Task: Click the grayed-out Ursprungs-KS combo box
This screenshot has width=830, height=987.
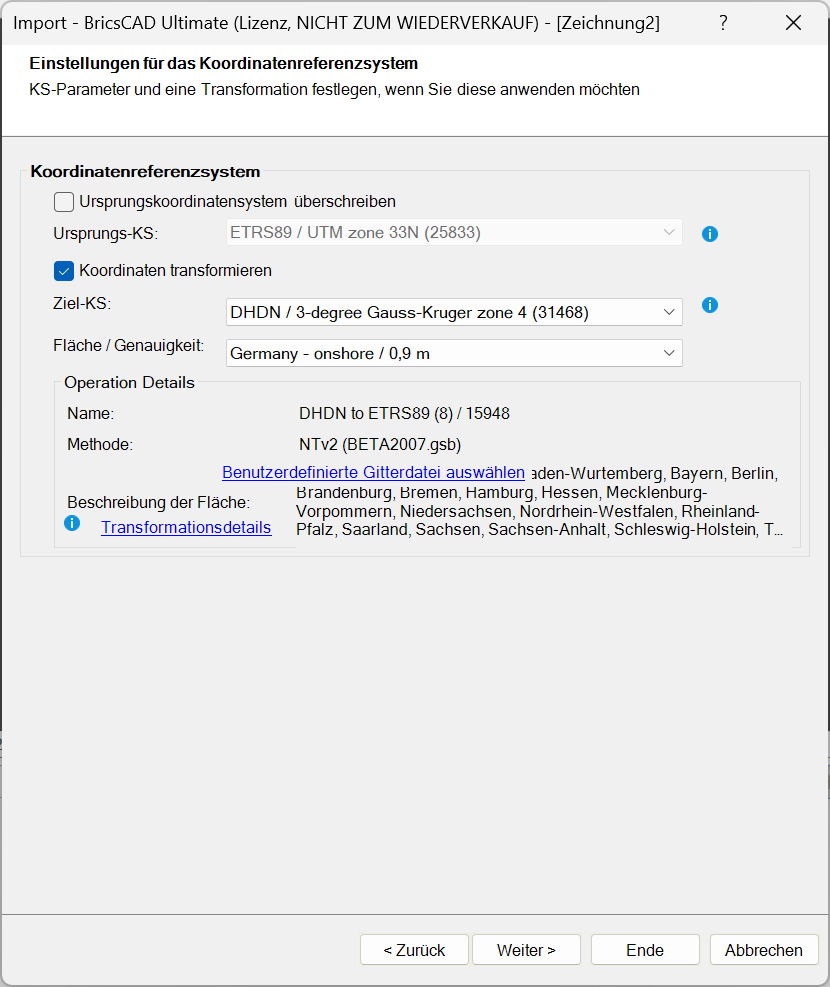Action: tap(454, 232)
